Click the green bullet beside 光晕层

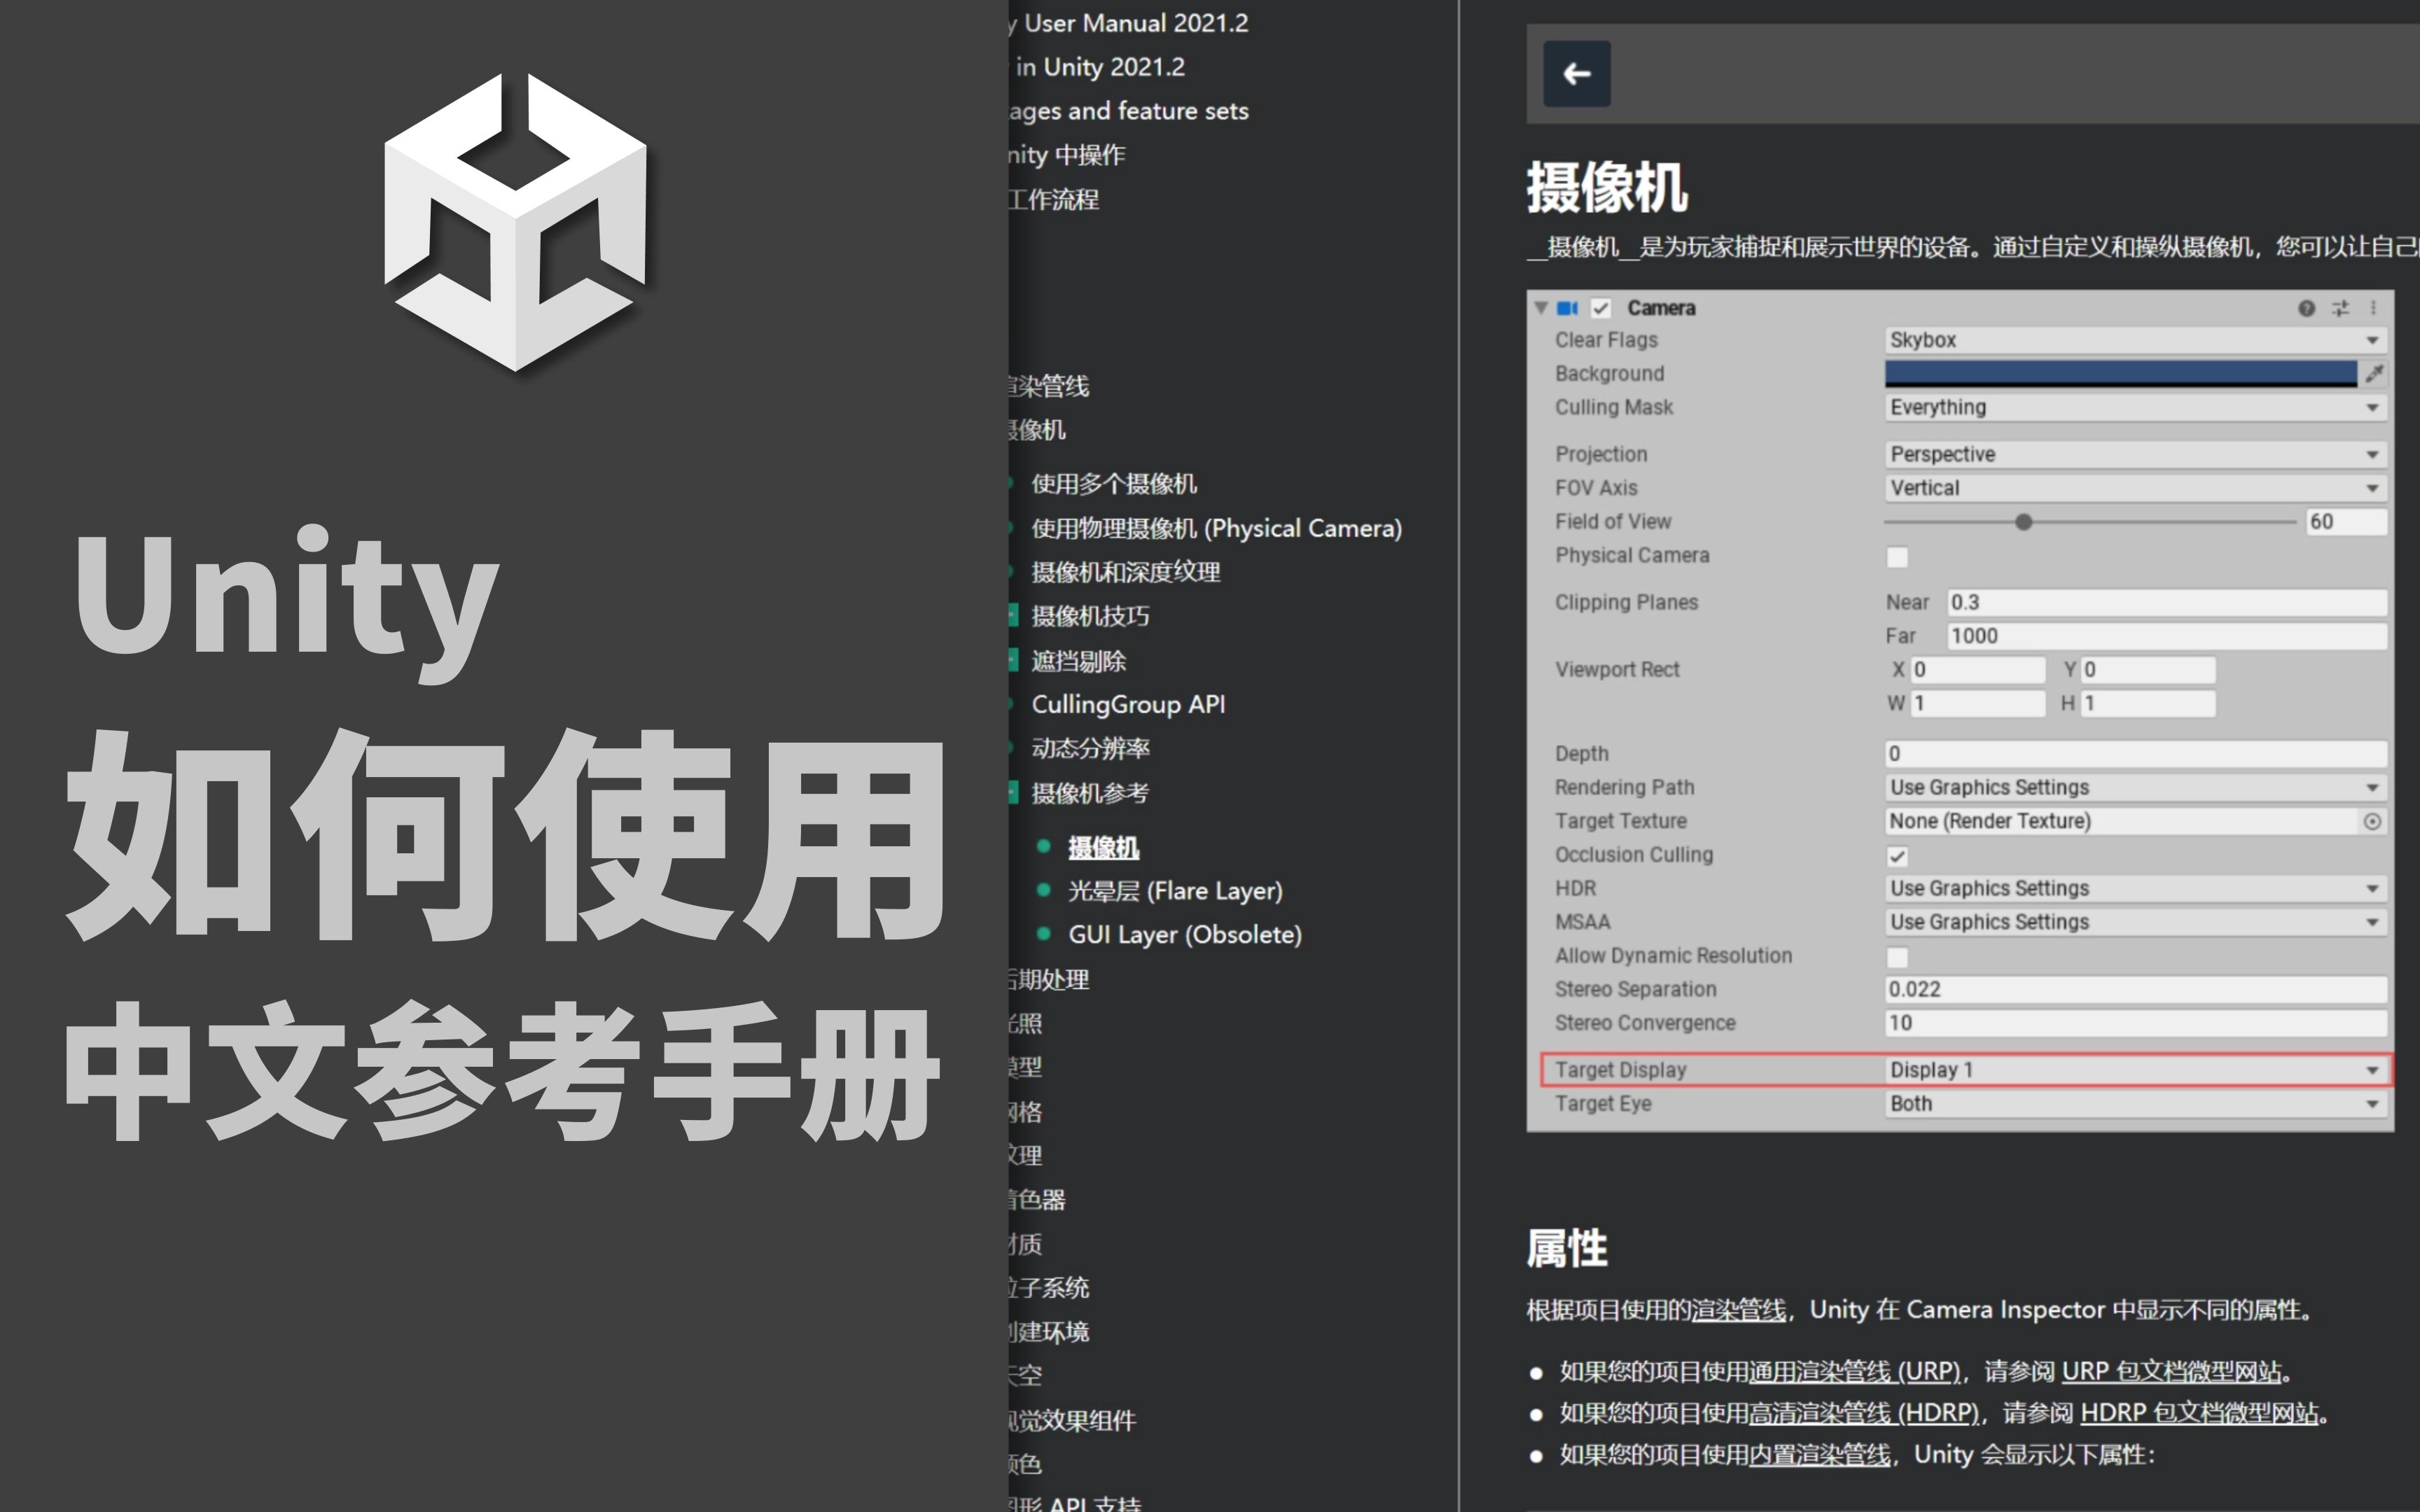[x=1043, y=889]
